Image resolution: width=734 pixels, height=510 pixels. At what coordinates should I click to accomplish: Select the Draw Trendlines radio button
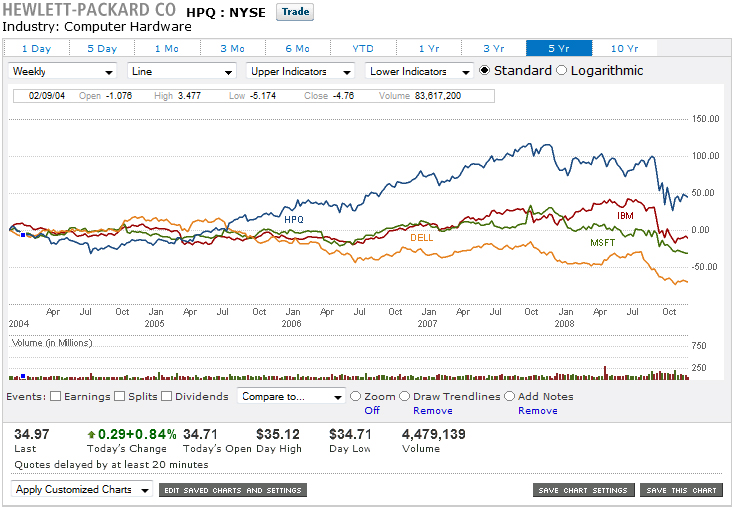coord(404,396)
